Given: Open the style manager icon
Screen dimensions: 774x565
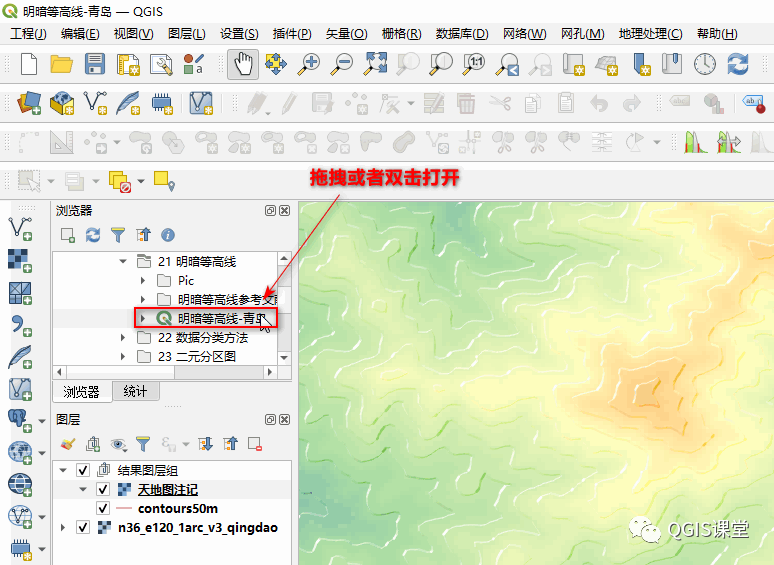Looking at the screenshot, I should point(194,65).
